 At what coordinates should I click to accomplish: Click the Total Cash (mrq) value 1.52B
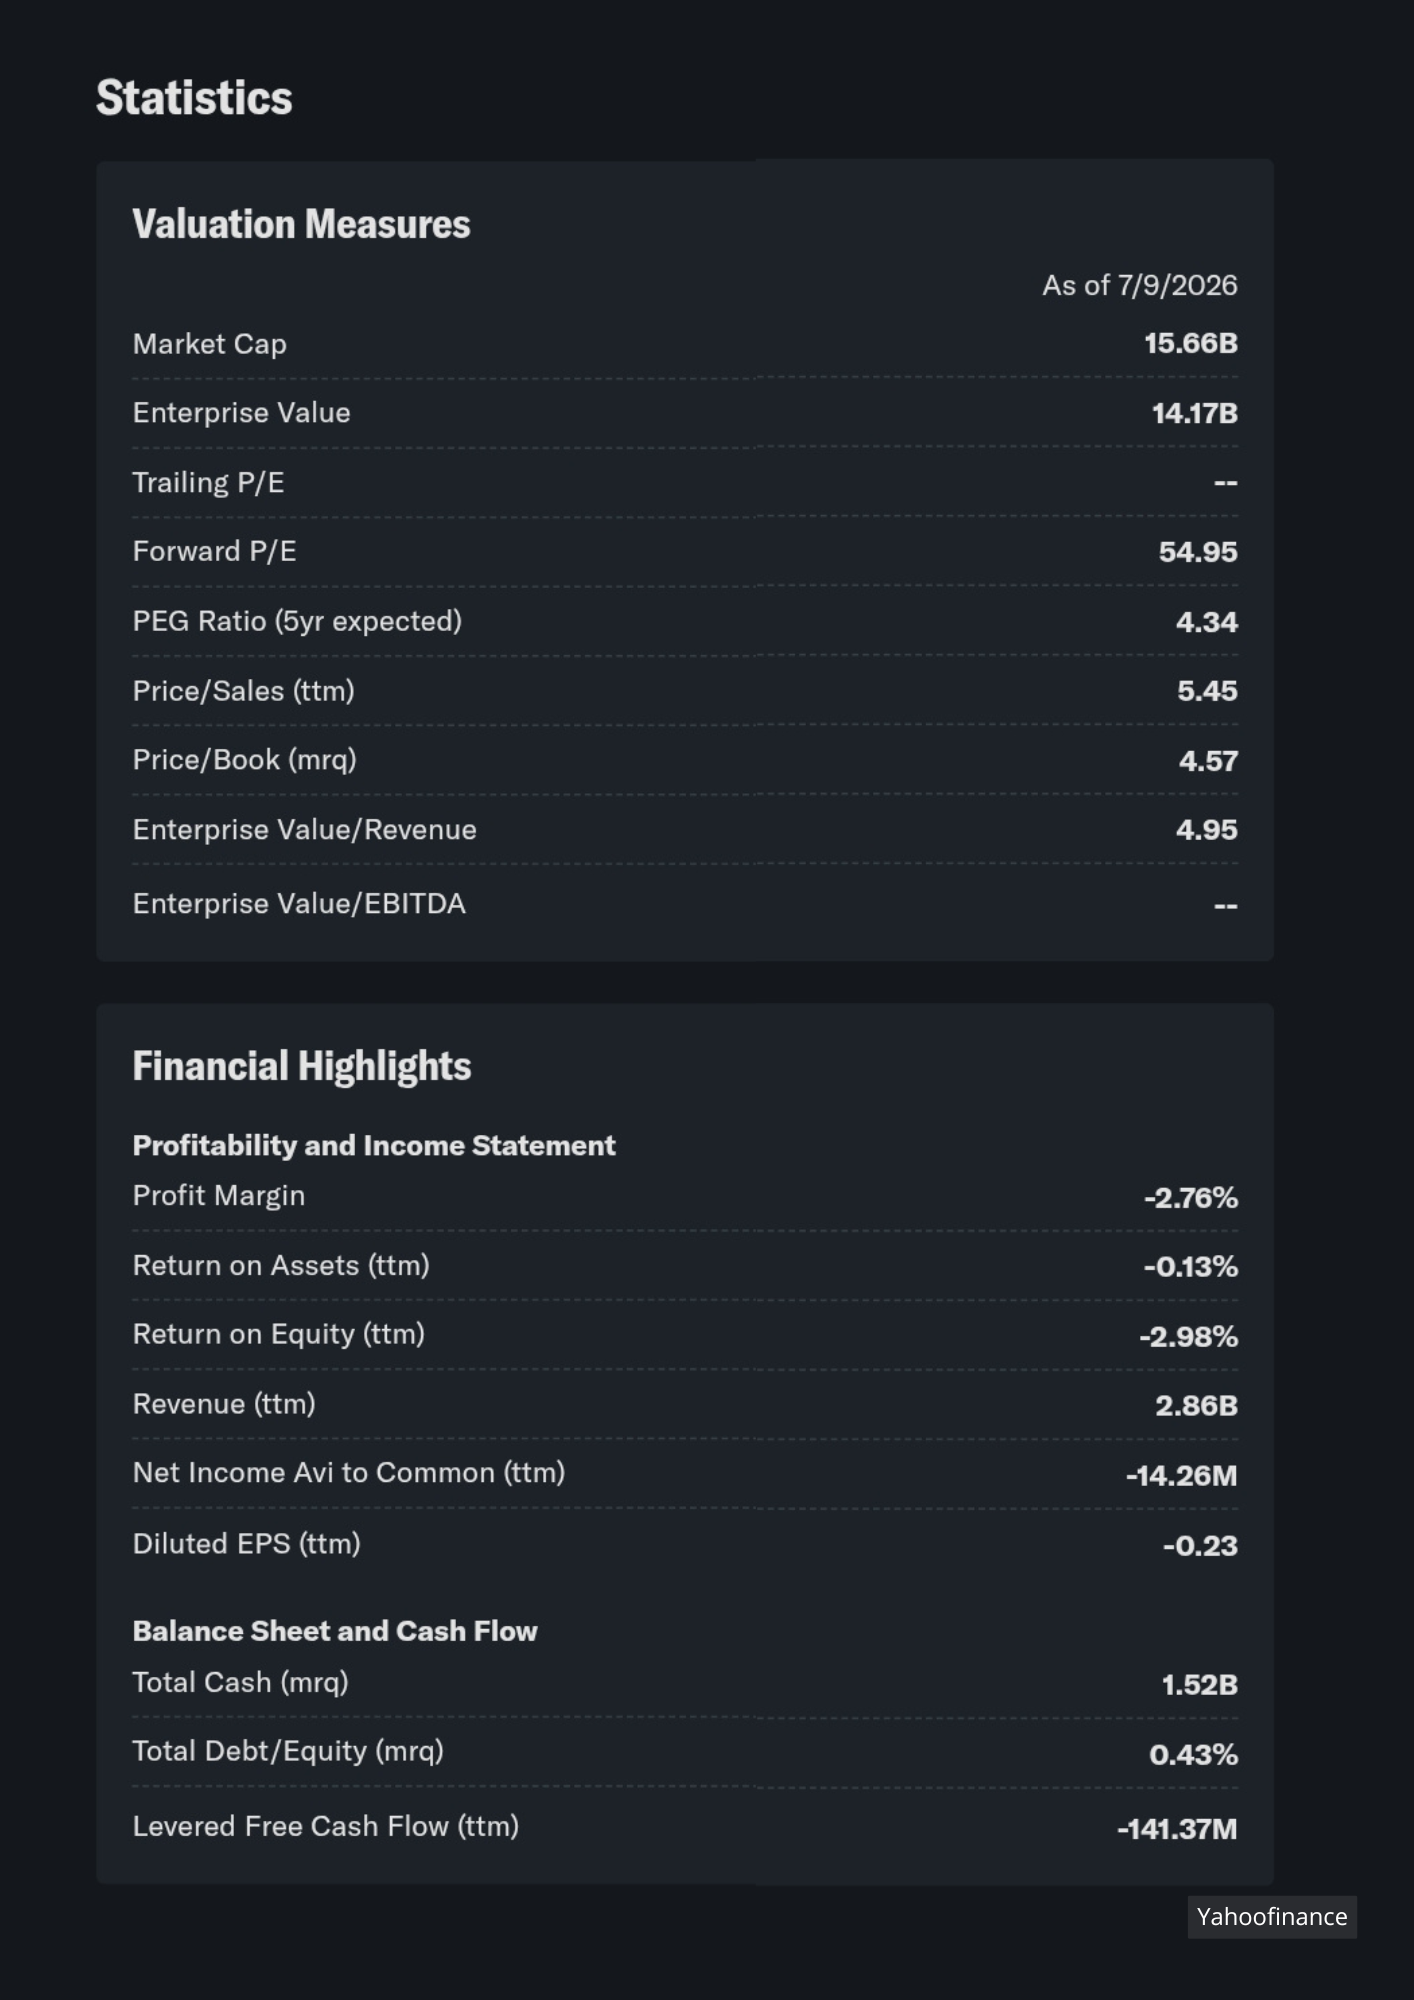(x=1199, y=1685)
